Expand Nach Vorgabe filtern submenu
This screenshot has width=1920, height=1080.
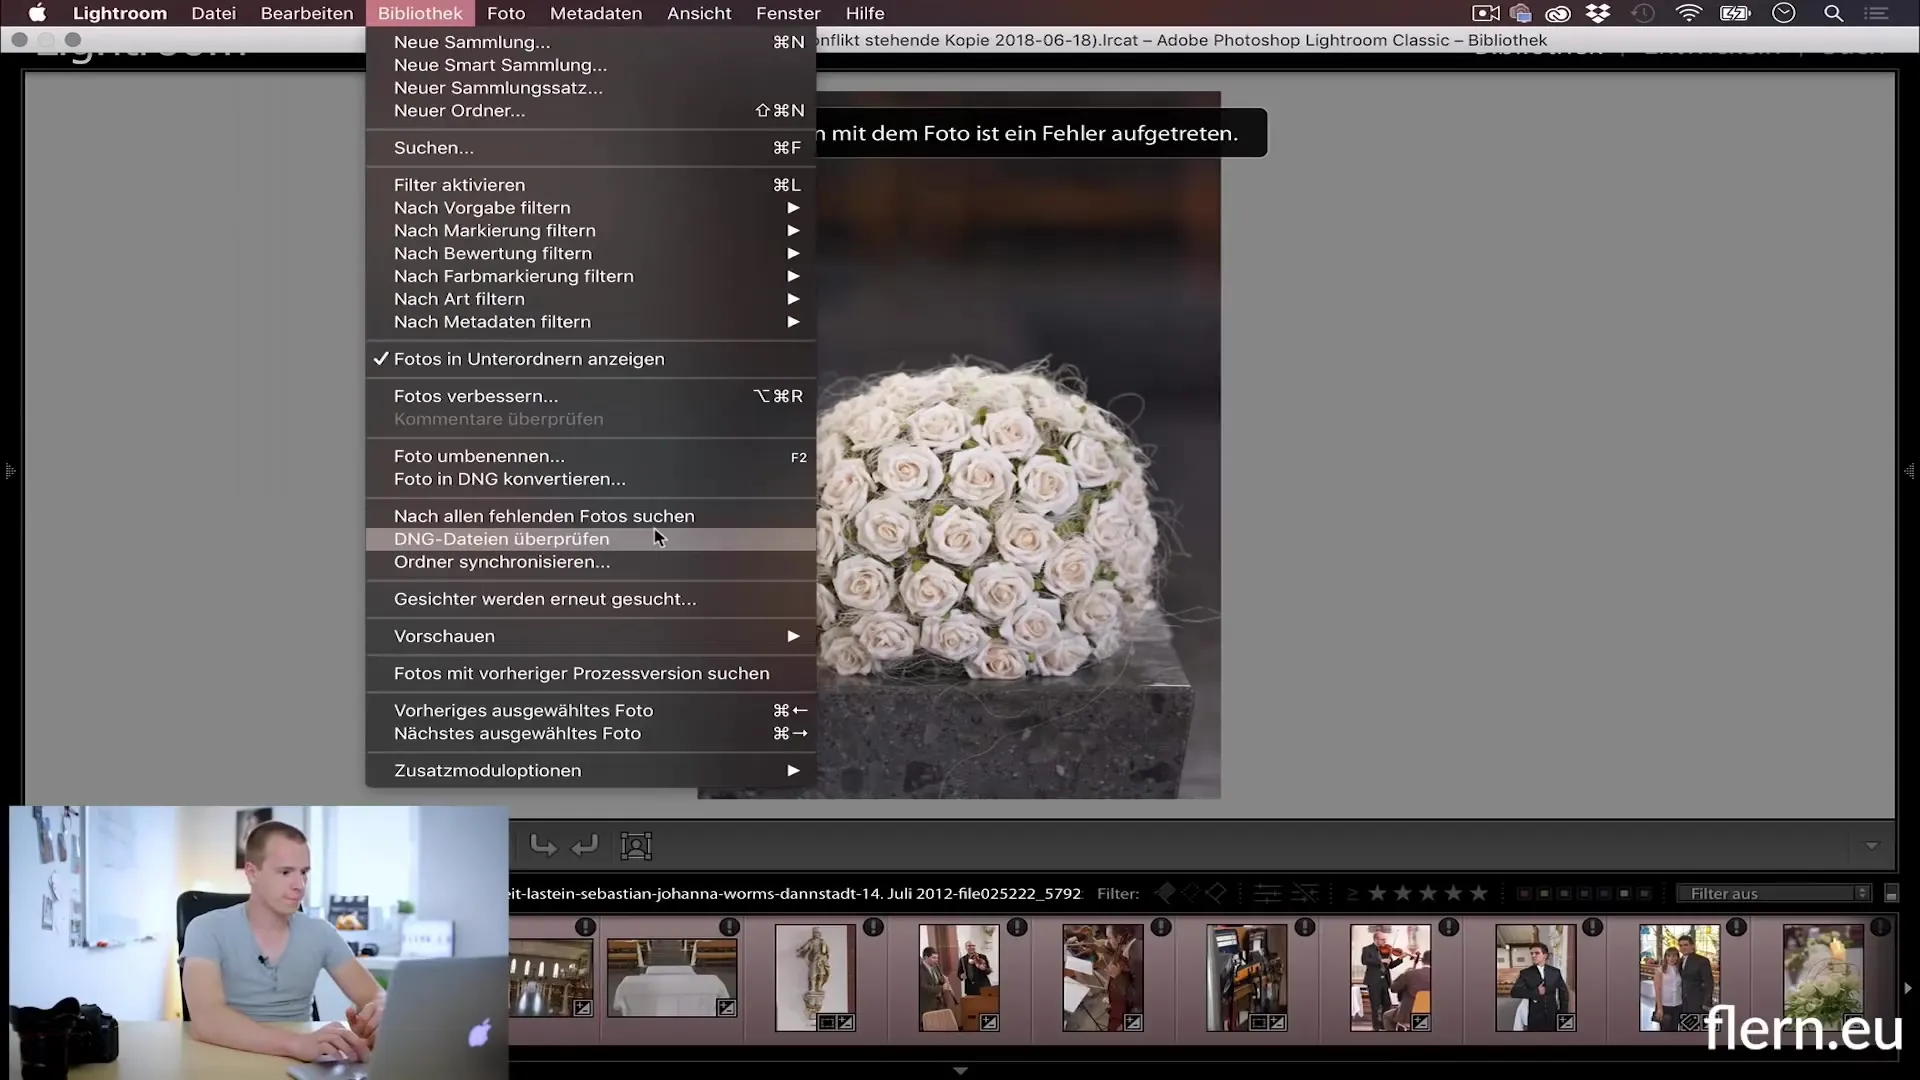coord(590,208)
